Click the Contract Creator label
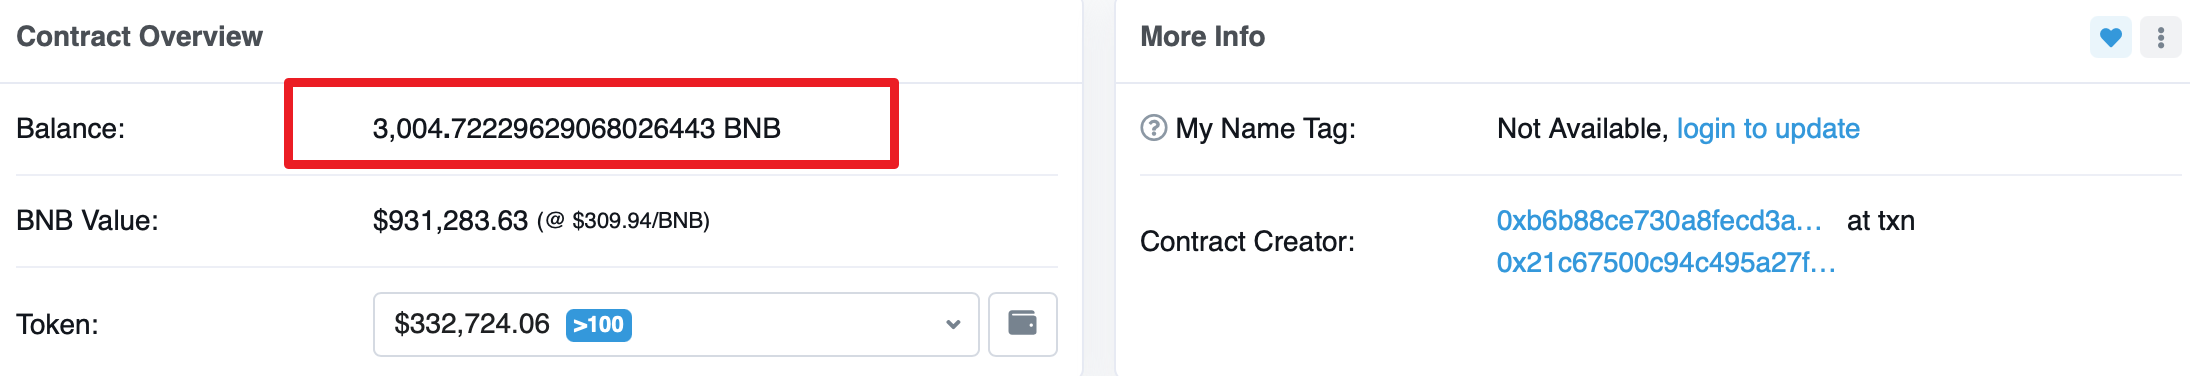This screenshot has height=376, width=2190. pos(1247,242)
